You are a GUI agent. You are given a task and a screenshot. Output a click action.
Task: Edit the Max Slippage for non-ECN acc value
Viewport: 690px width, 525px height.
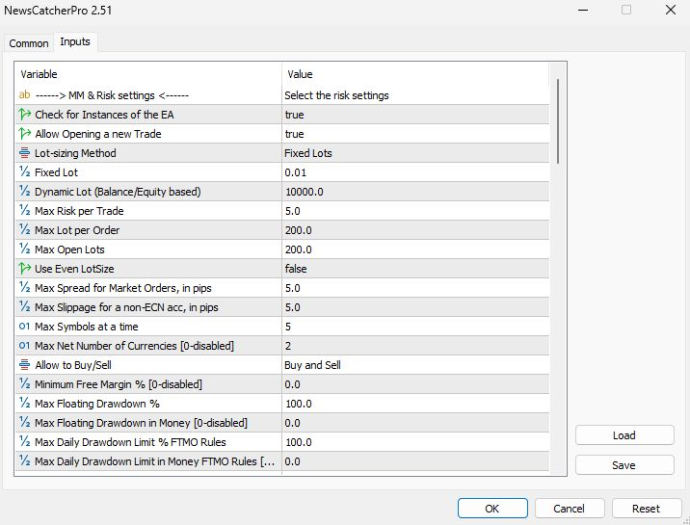[415, 307]
